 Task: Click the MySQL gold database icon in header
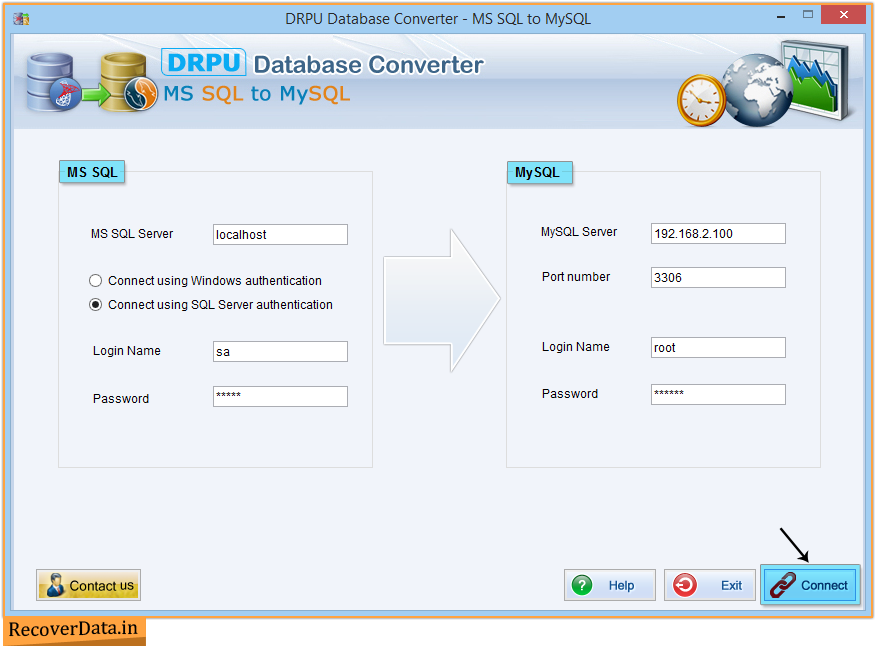[x=128, y=82]
